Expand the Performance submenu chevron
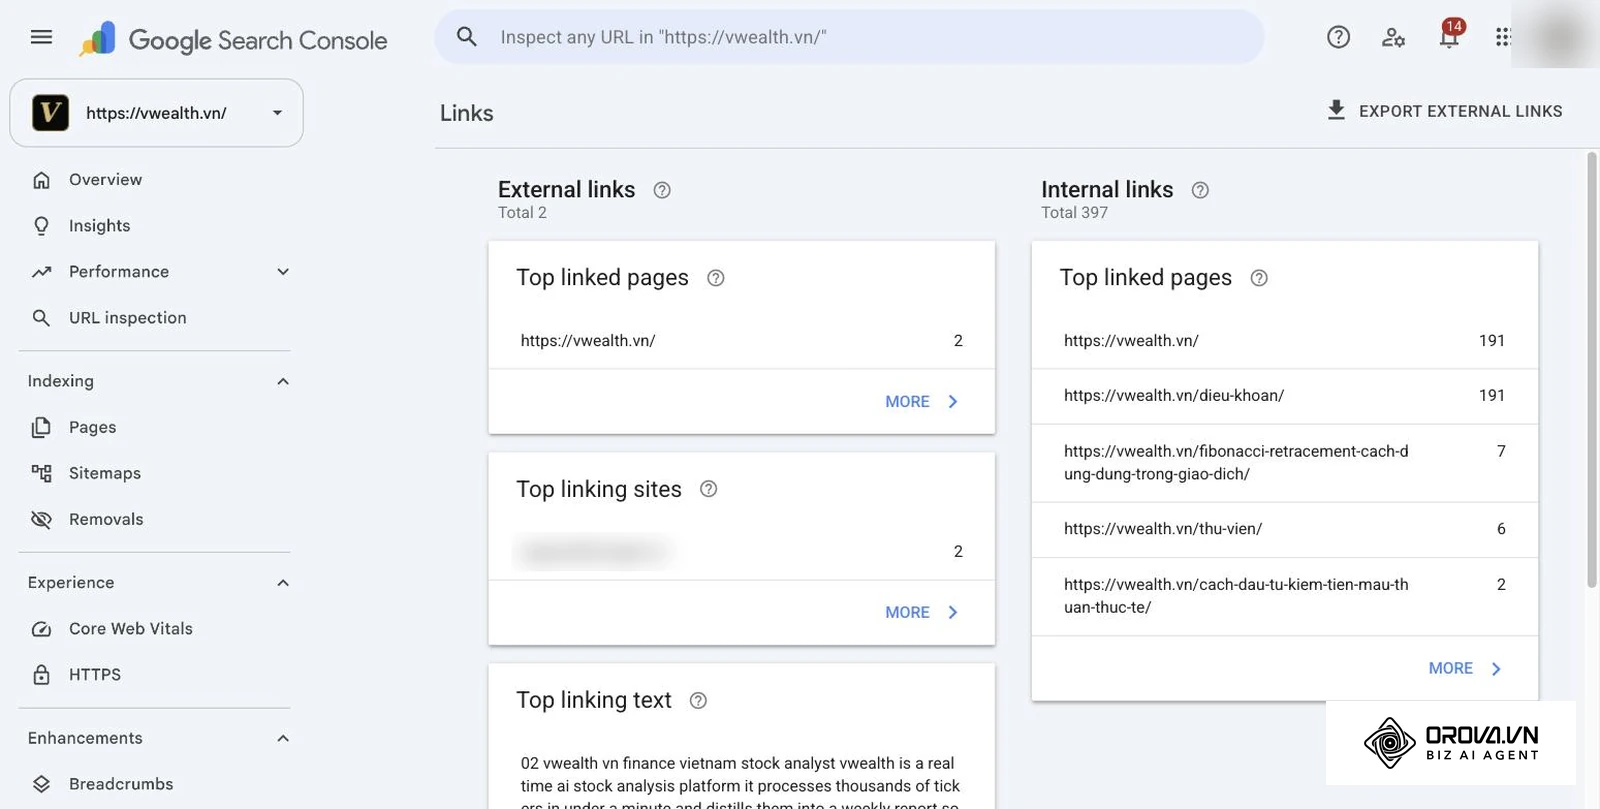 tap(283, 272)
